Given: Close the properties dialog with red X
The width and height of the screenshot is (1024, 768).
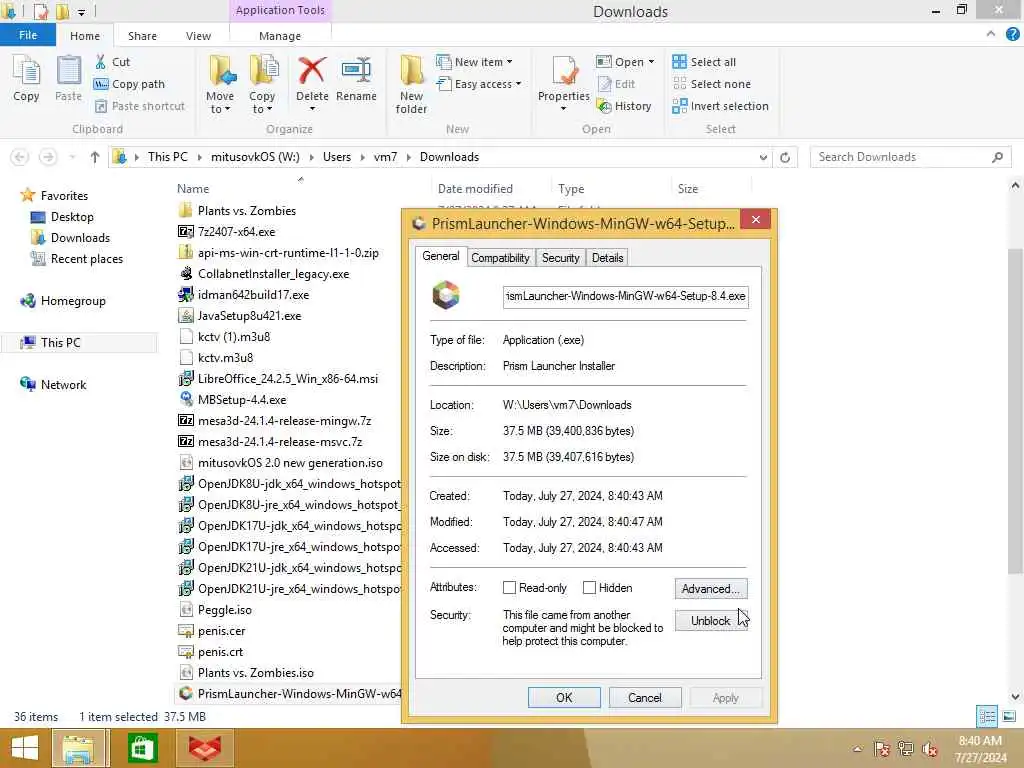Looking at the screenshot, I should coord(756,219).
